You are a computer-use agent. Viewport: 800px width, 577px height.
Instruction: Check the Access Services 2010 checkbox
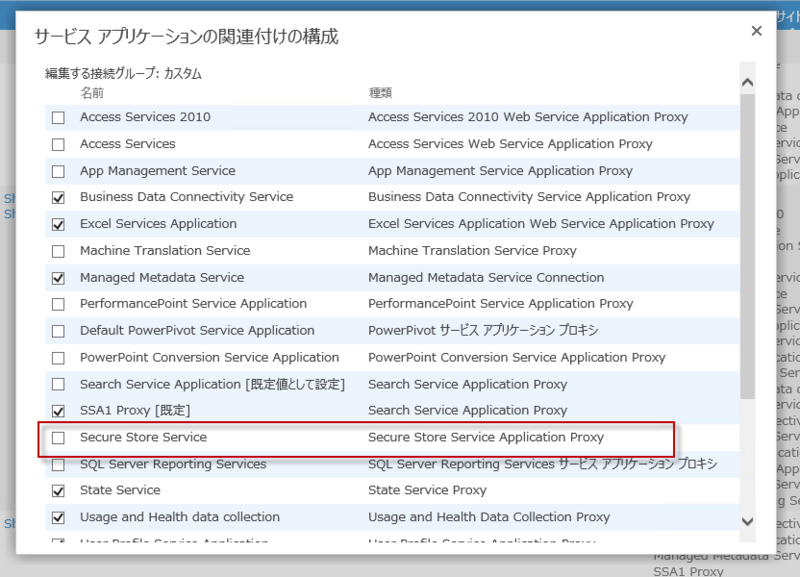[x=58, y=118]
